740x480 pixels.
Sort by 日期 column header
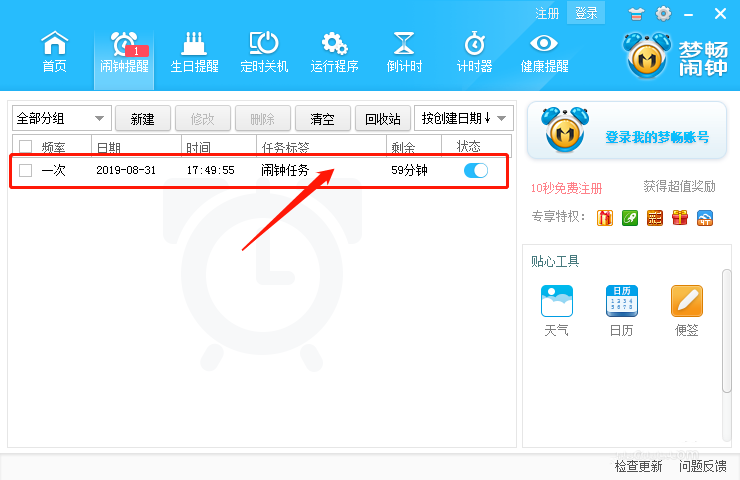[109, 147]
